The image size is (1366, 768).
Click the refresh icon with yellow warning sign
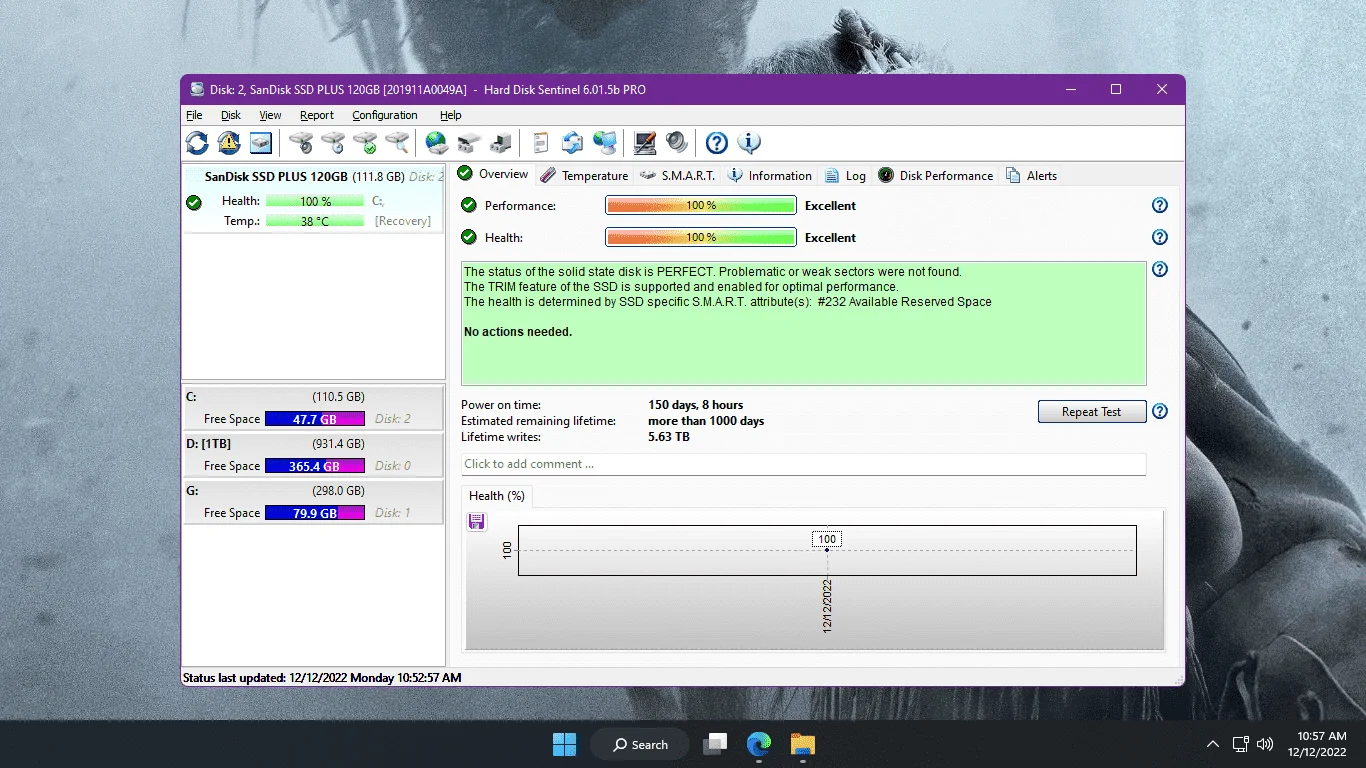click(x=229, y=143)
